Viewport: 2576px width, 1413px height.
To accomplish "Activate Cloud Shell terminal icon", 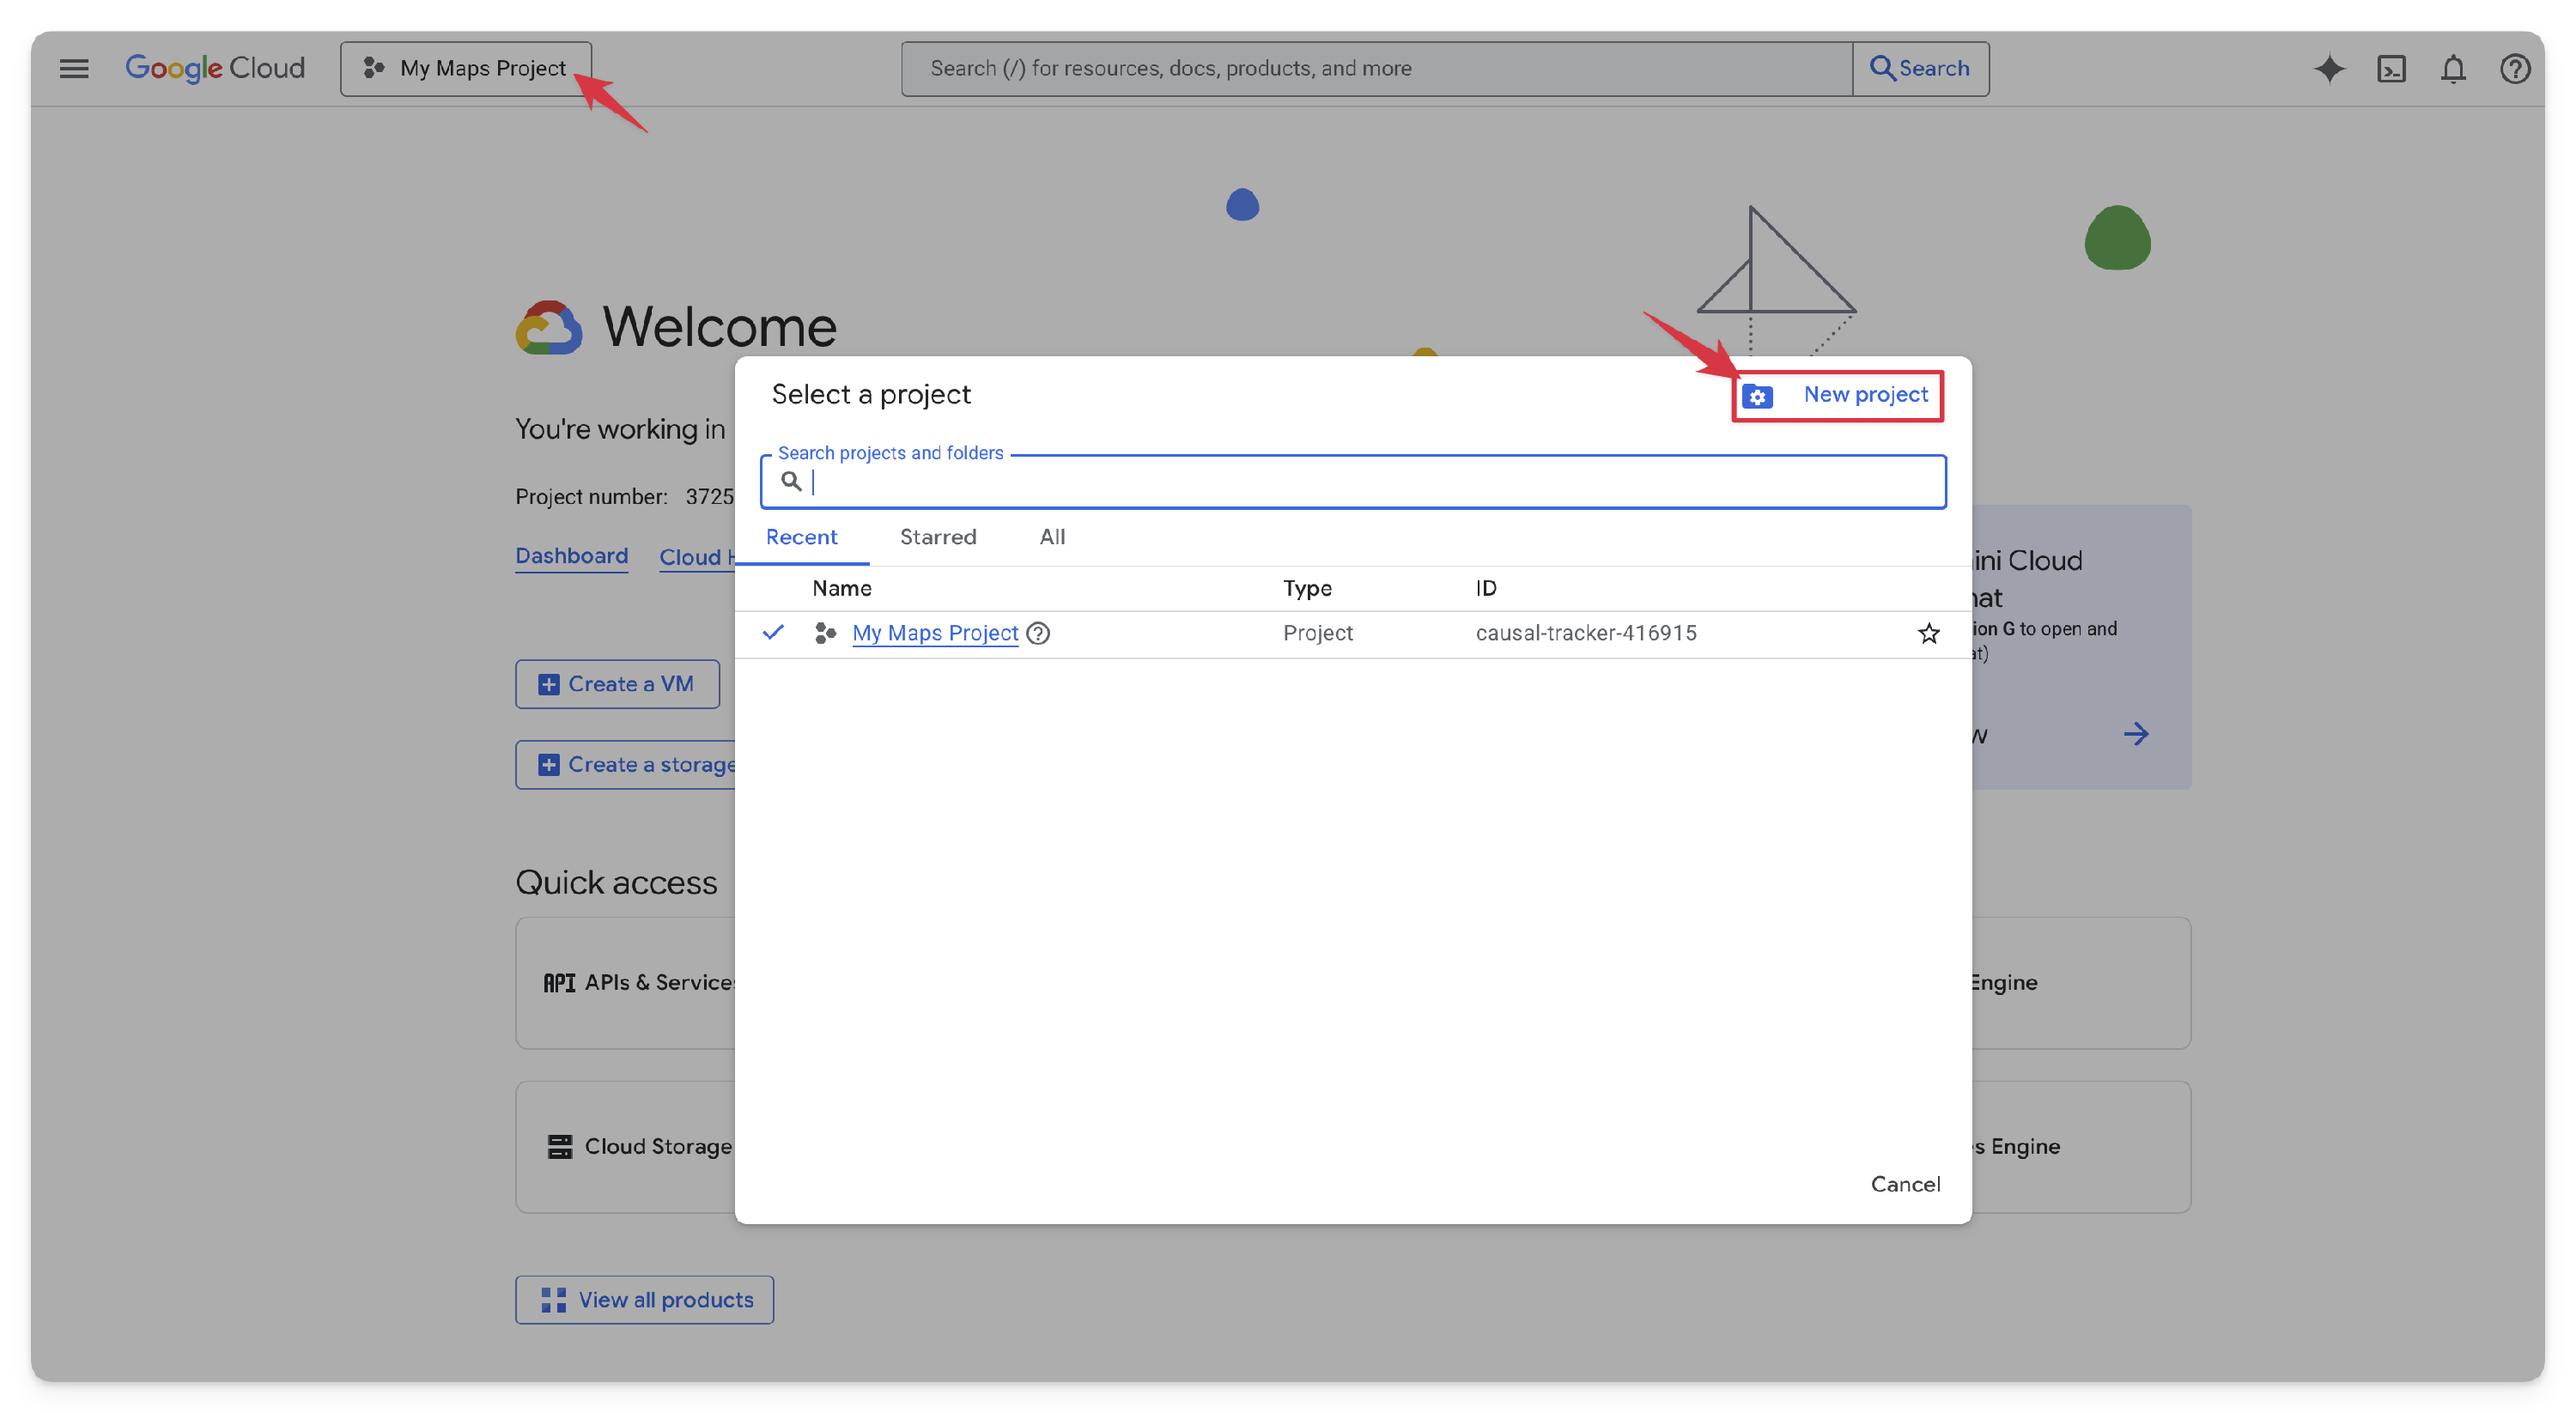I will (2391, 68).
